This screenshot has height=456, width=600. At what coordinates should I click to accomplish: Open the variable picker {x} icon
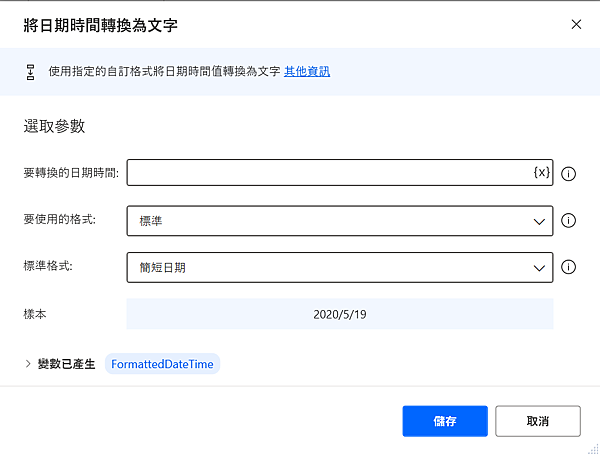pyautogui.click(x=541, y=173)
